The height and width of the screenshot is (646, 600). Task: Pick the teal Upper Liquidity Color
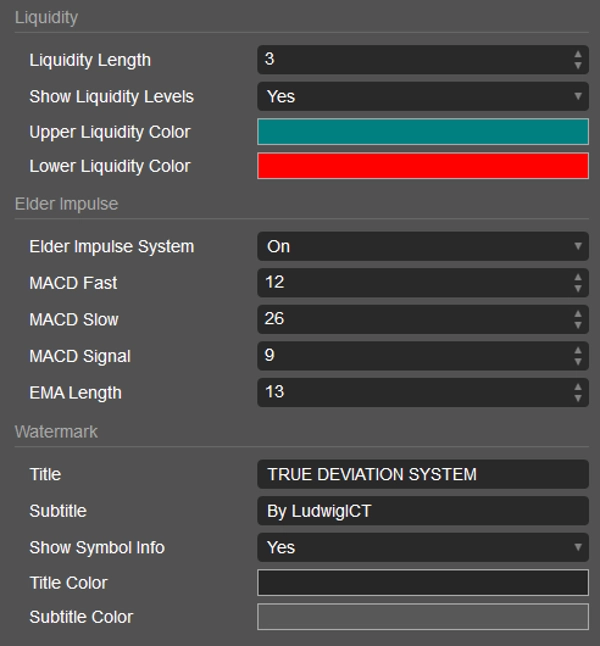pos(422,132)
